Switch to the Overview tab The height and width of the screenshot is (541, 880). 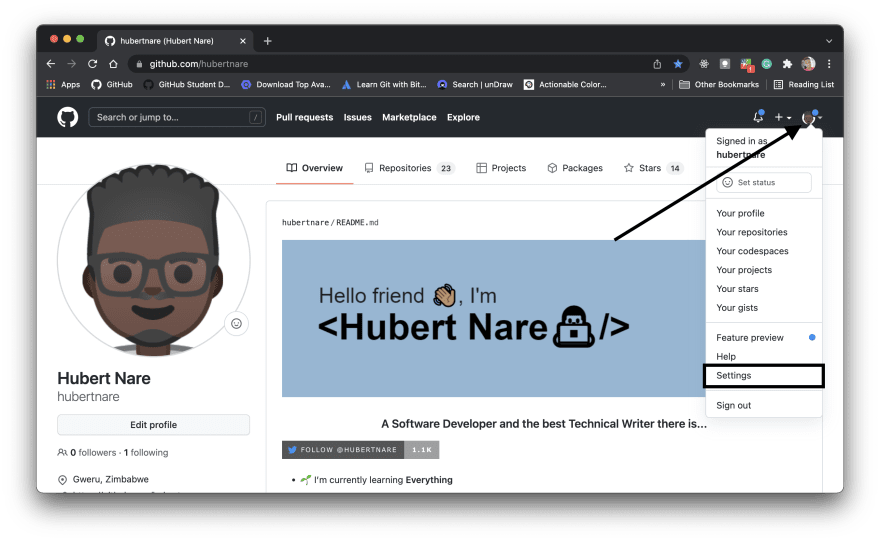(314, 168)
